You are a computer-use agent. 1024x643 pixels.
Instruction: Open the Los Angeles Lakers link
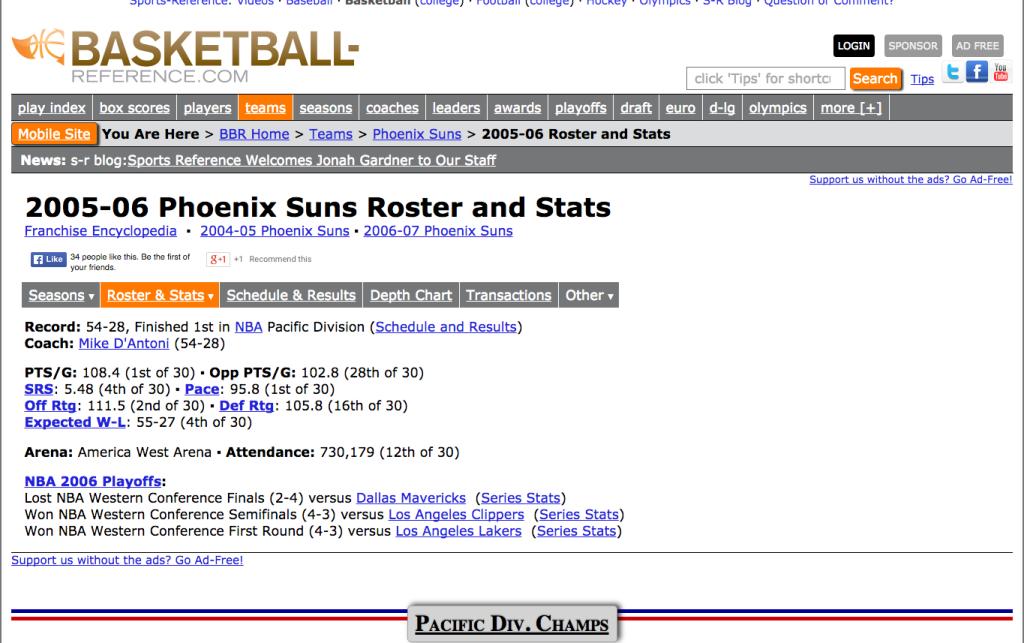click(458, 531)
